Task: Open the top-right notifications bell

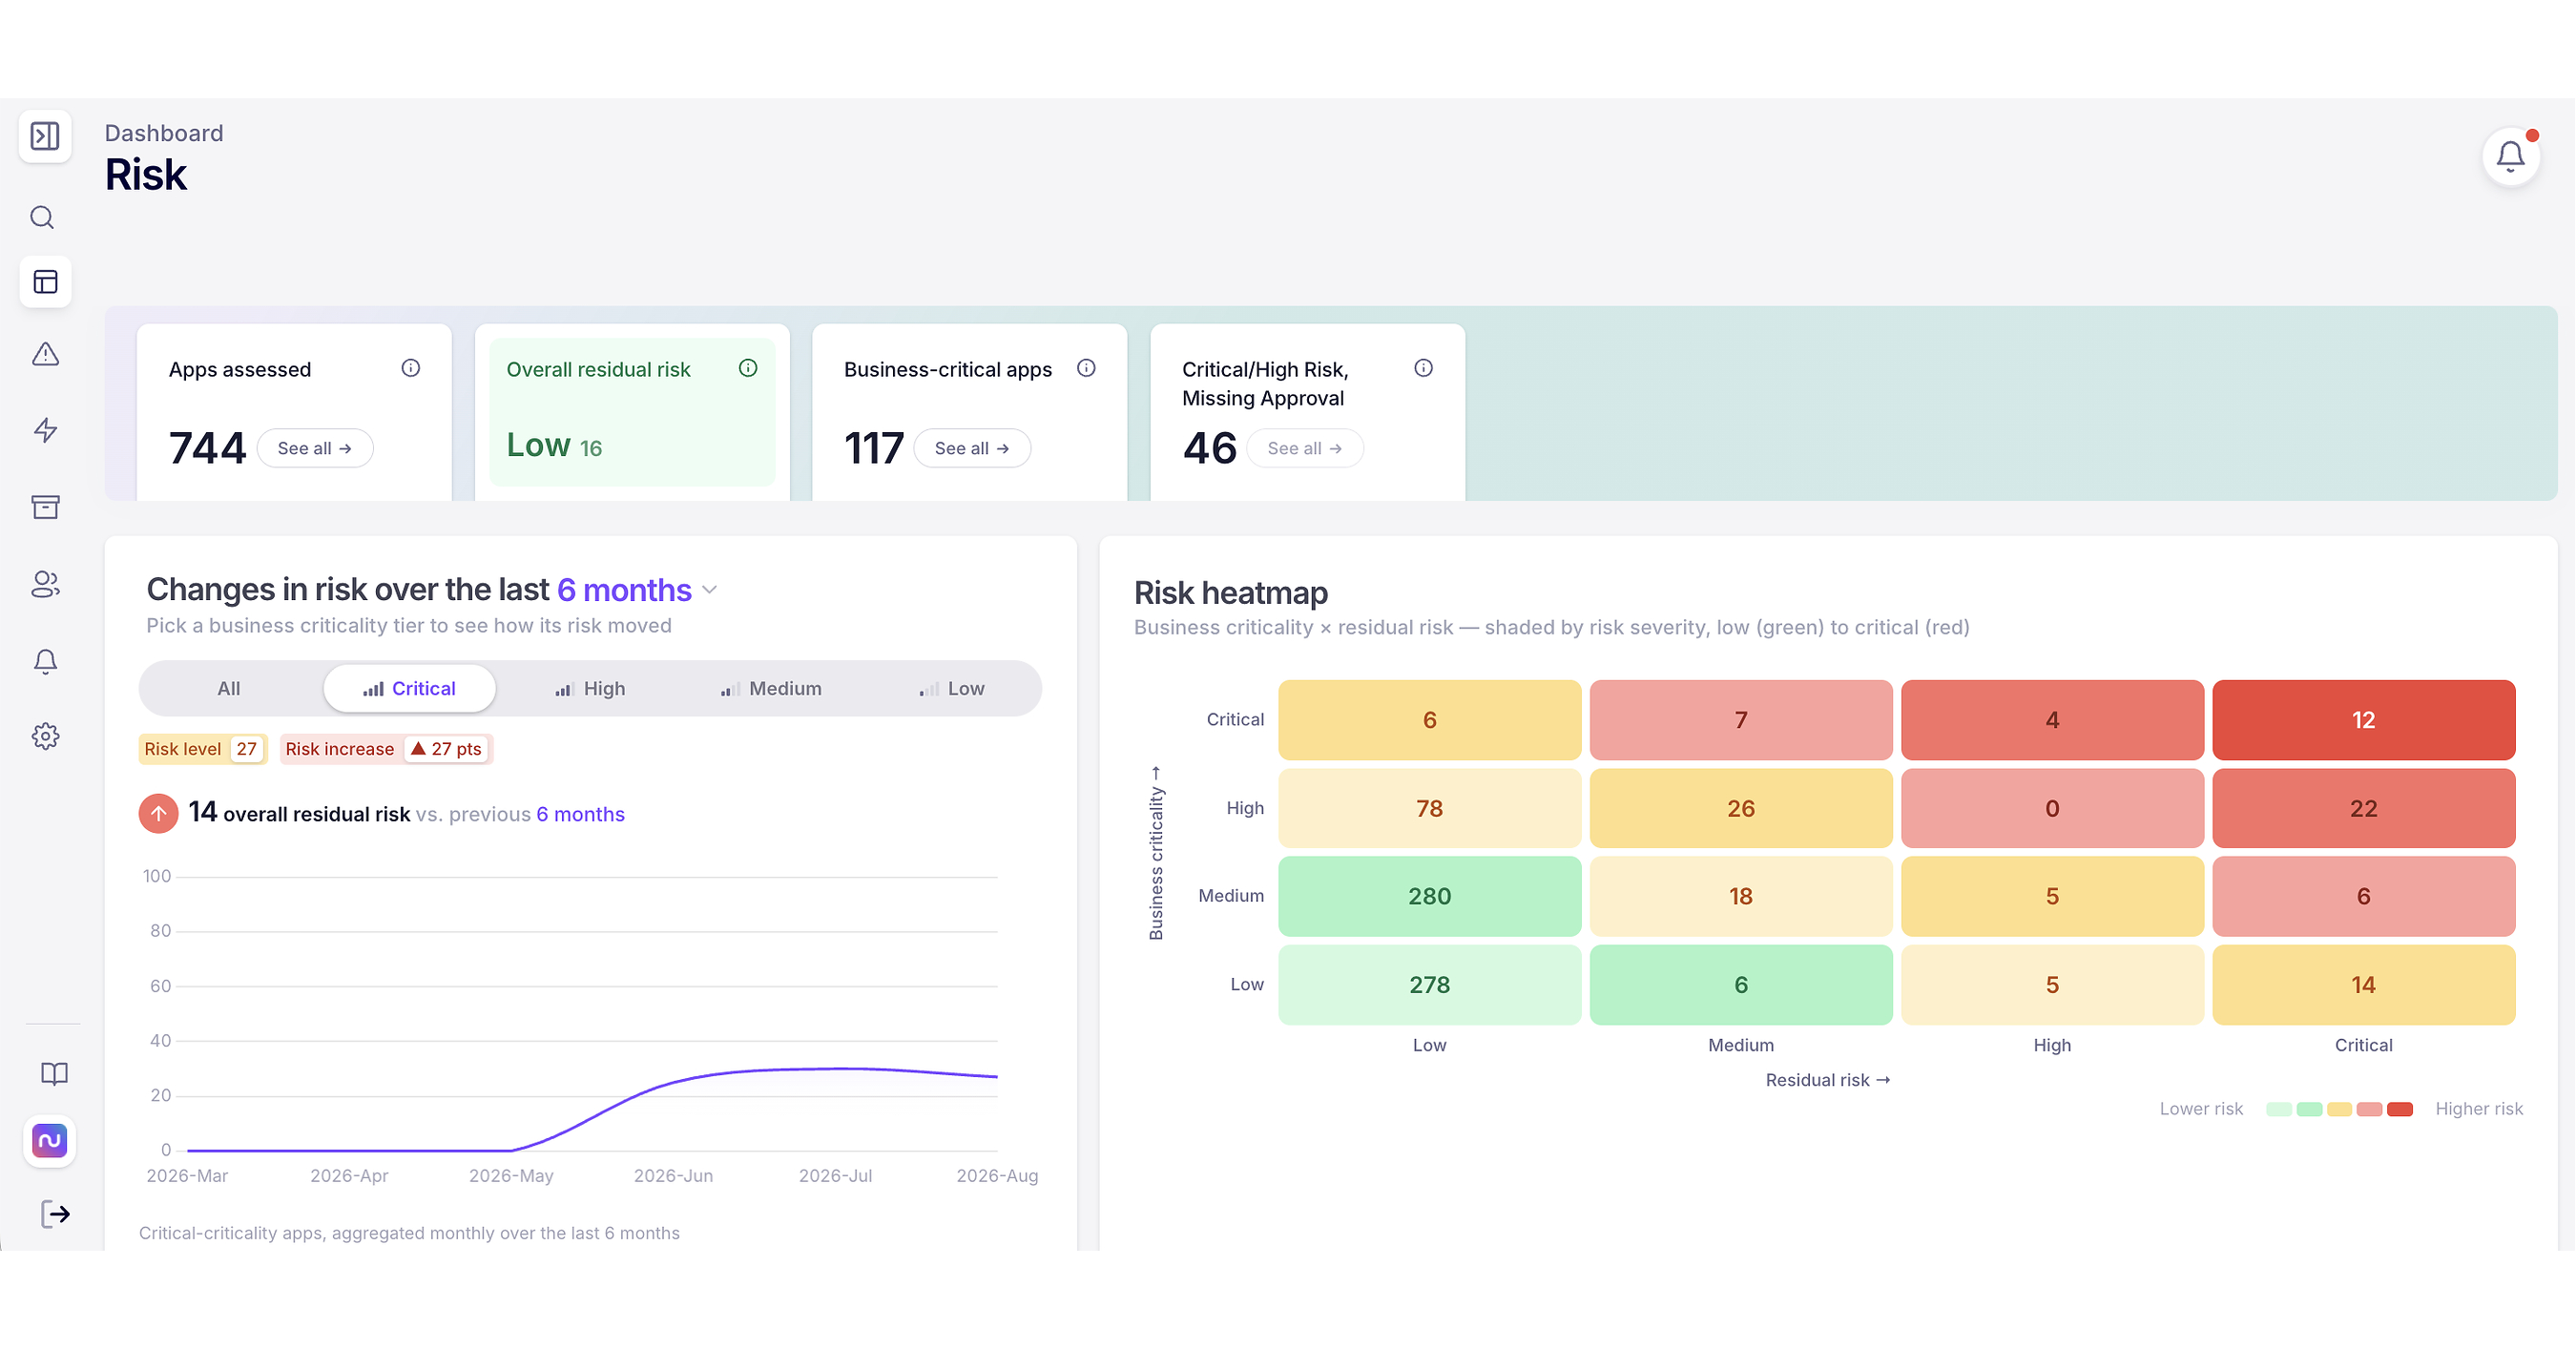Action: point(2510,157)
